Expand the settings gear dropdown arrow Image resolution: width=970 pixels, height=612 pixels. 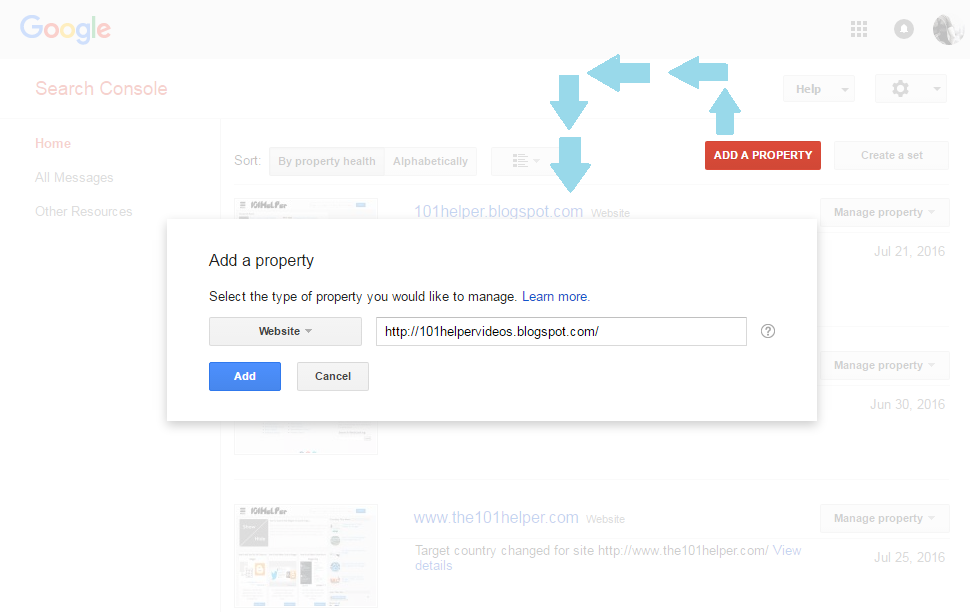(x=937, y=89)
